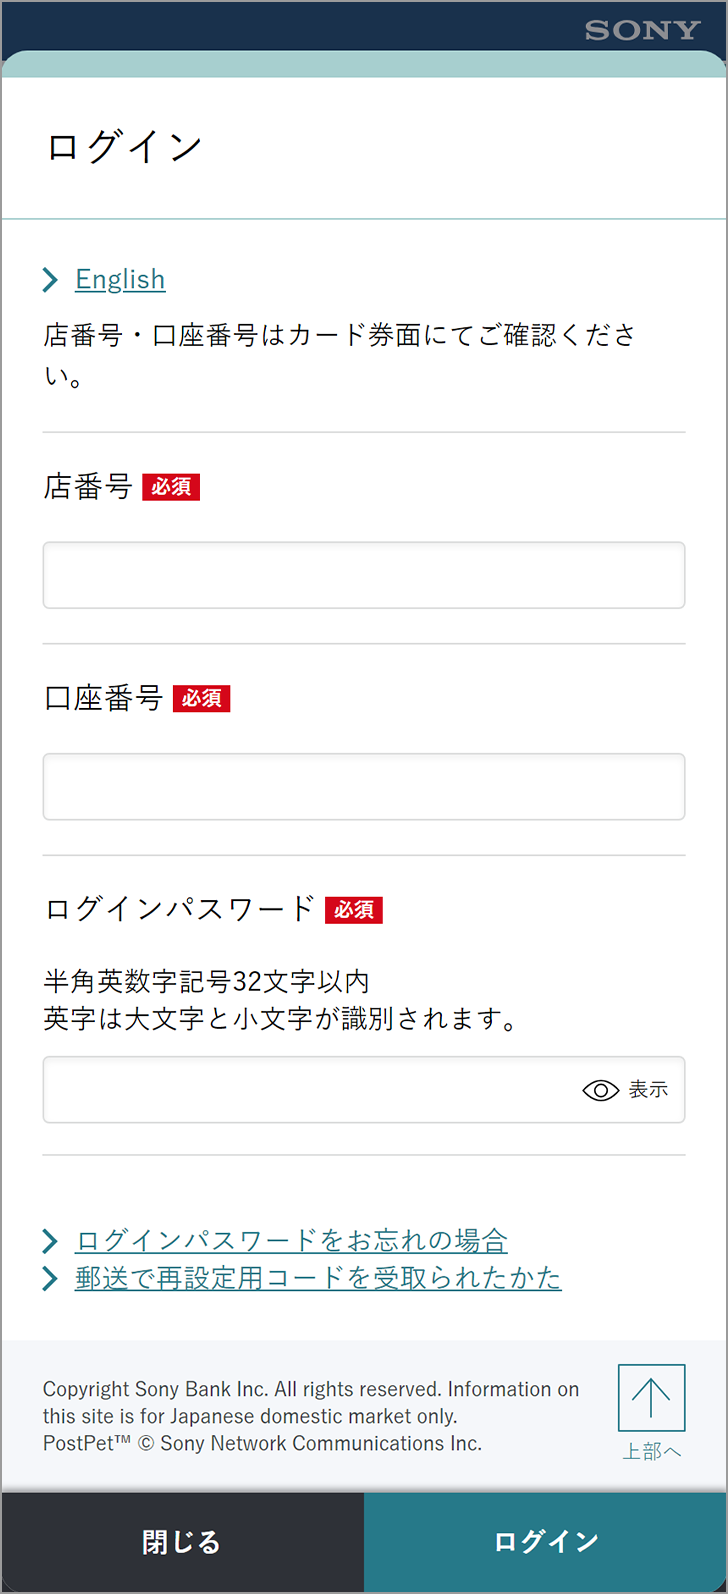Click the ログイン page heading
The height and width of the screenshot is (1594, 728).
click(x=125, y=147)
